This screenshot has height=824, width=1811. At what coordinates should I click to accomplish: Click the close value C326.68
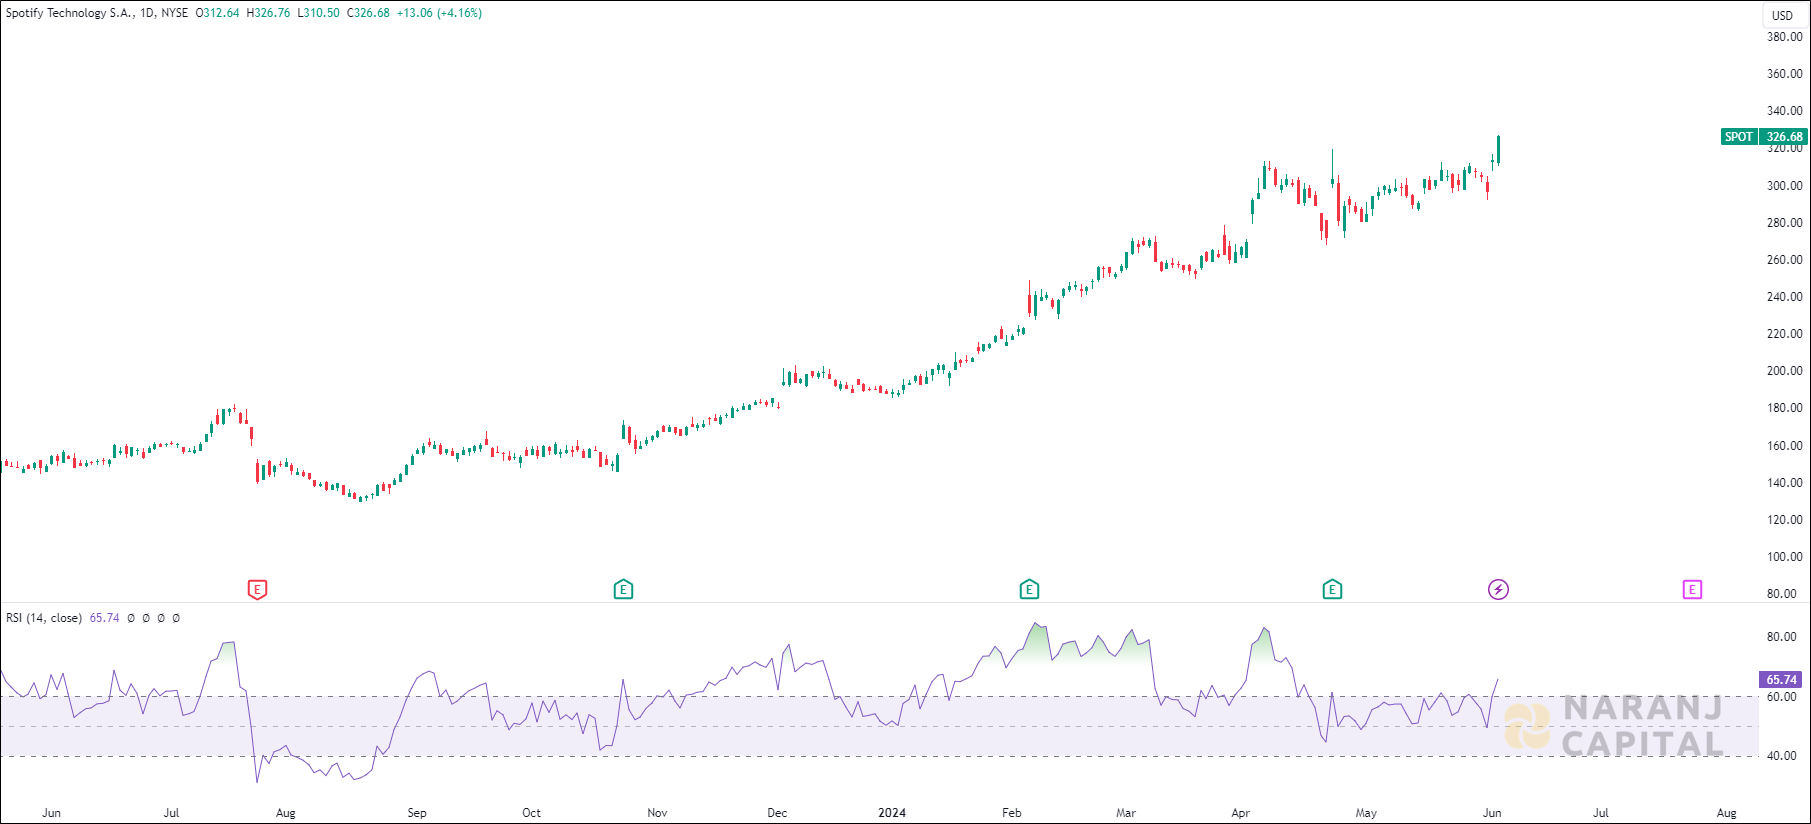[x=368, y=13]
